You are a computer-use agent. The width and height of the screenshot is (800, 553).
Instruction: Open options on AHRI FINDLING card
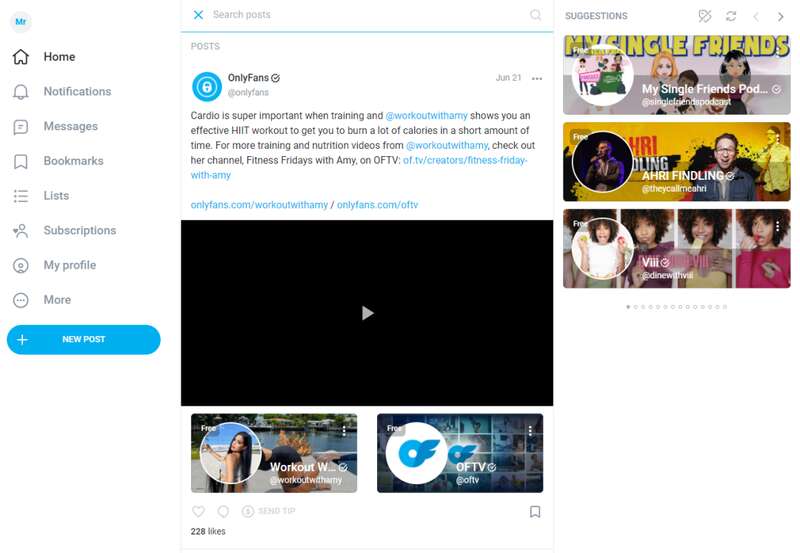coord(778,139)
